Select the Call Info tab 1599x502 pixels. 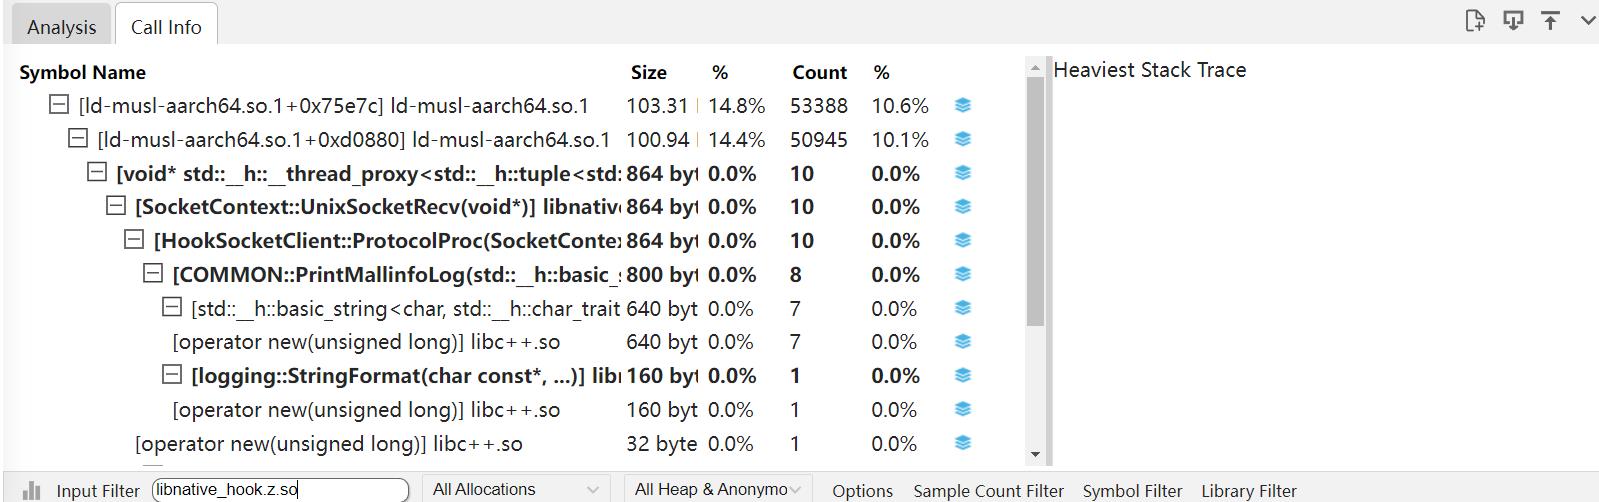click(166, 27)
